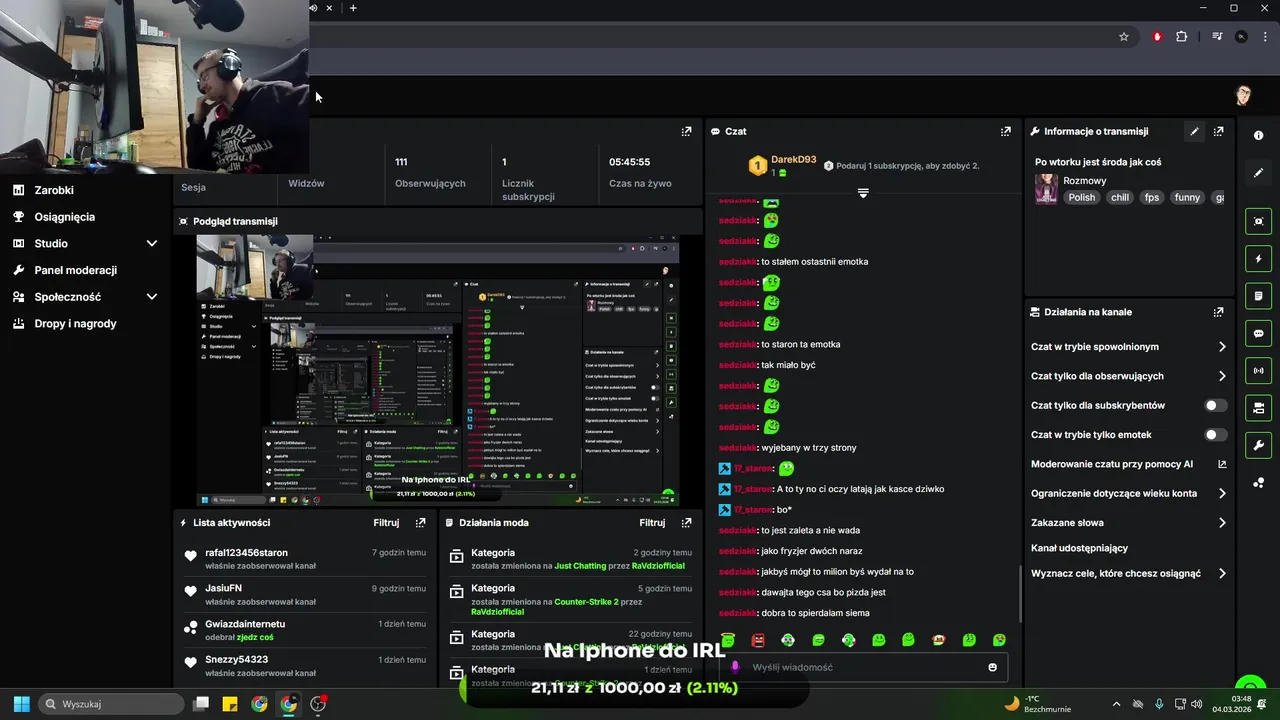This screenshot has width=1280, height=720.
Task: Pop out the Lista aktywności panel
Action: 420,522
